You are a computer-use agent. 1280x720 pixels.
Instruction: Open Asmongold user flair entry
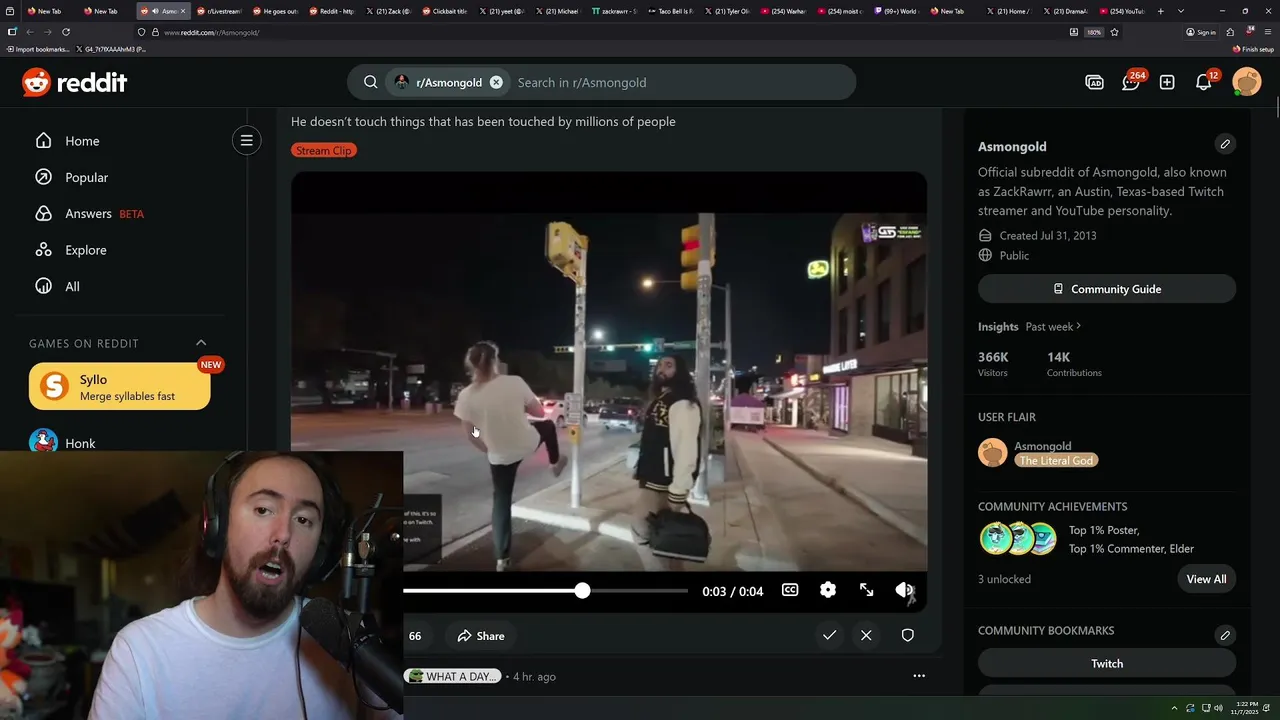pos(1038,453)
